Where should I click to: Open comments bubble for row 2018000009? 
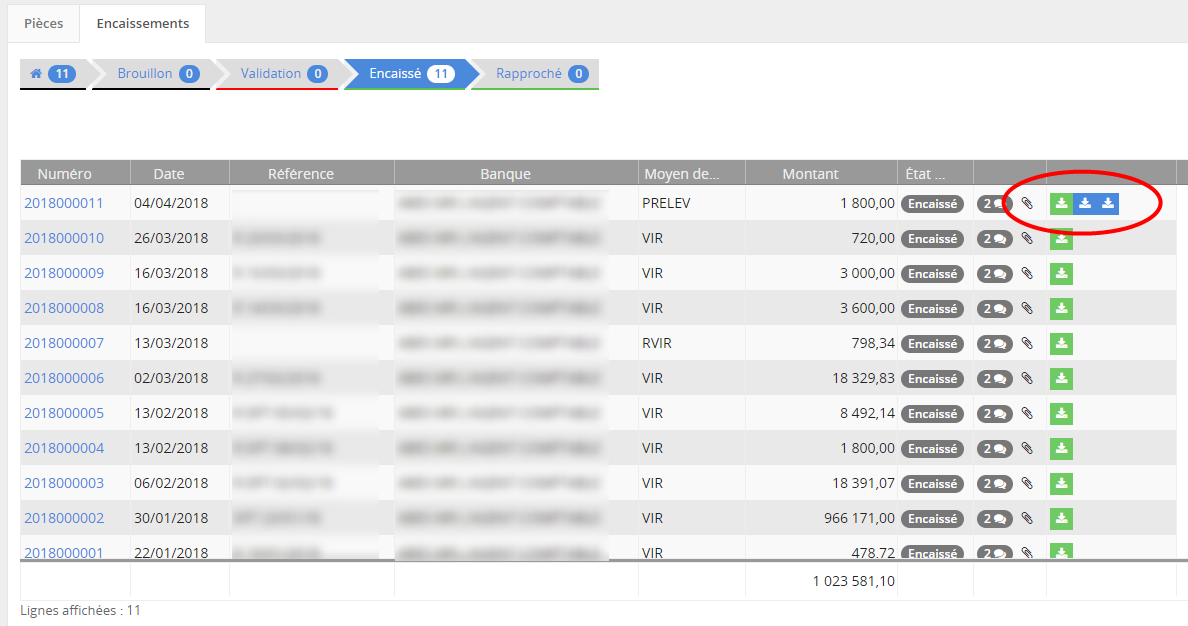[994, 274]
